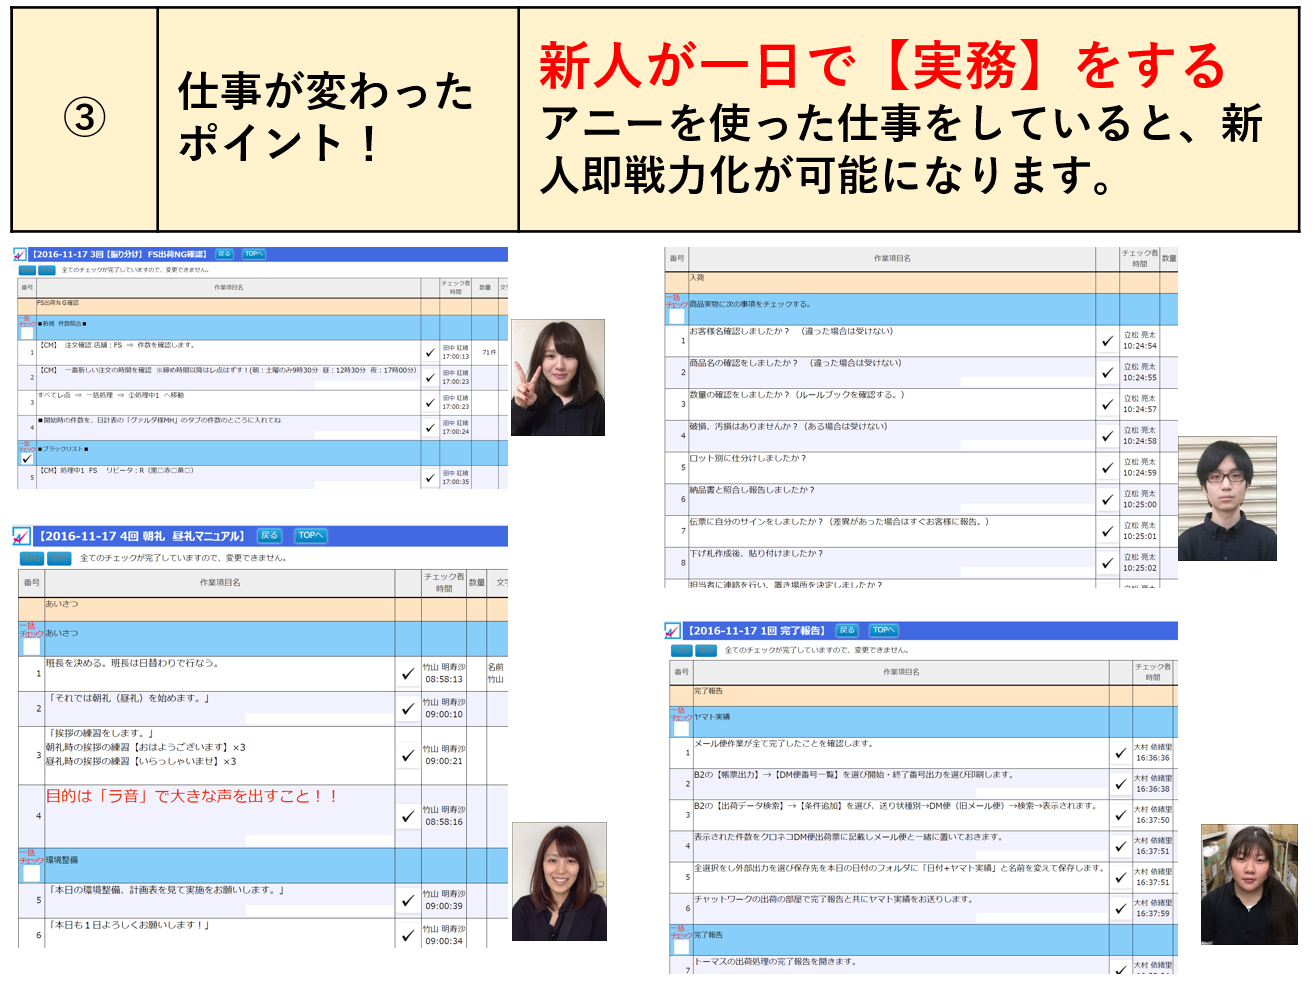Toggle checkbox for すべてレ点 一括処理 row
The image size is (1315, 1000).
[x=430, y=402]
